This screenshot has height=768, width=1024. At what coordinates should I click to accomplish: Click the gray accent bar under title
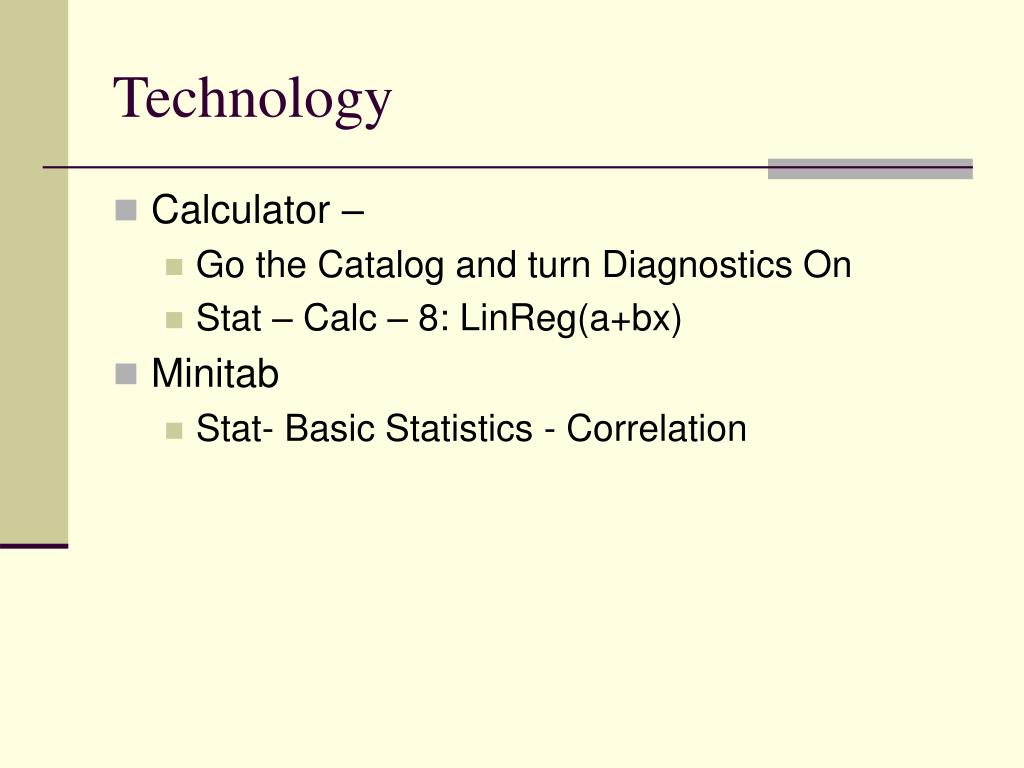(x=870, y=168)
